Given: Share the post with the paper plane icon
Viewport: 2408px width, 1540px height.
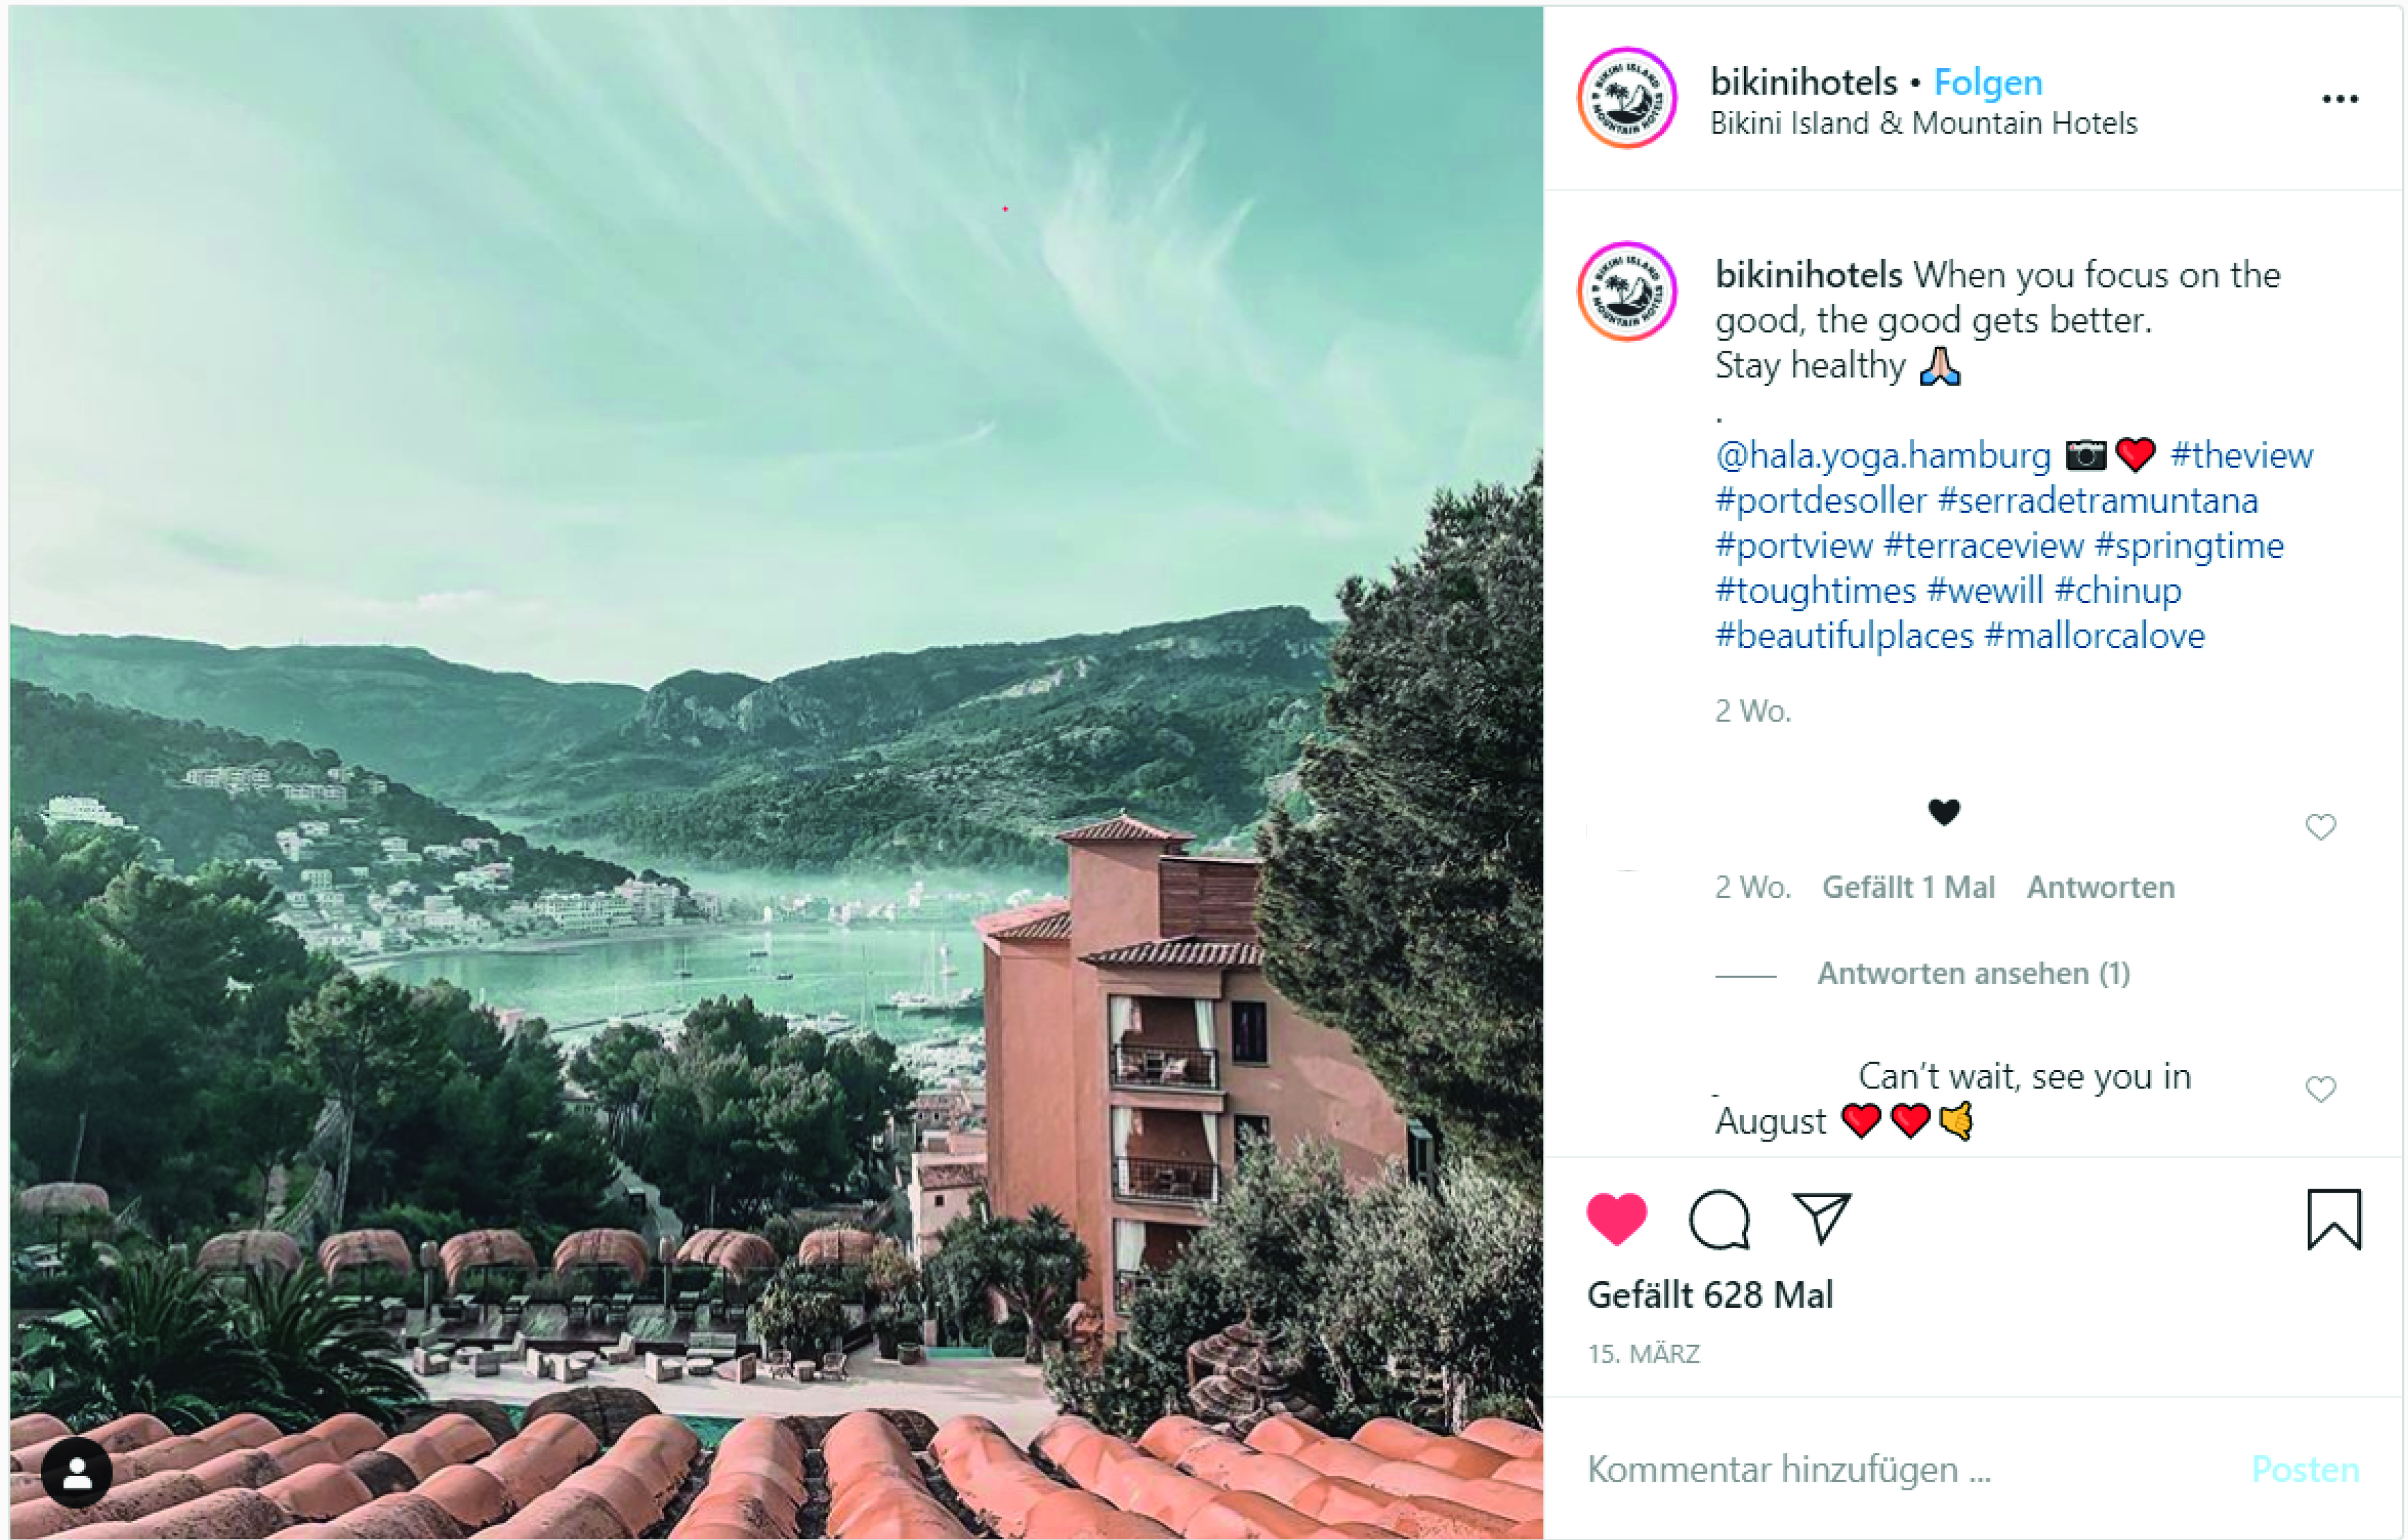Looking at the screenshot, I should click(1821, 1218).
